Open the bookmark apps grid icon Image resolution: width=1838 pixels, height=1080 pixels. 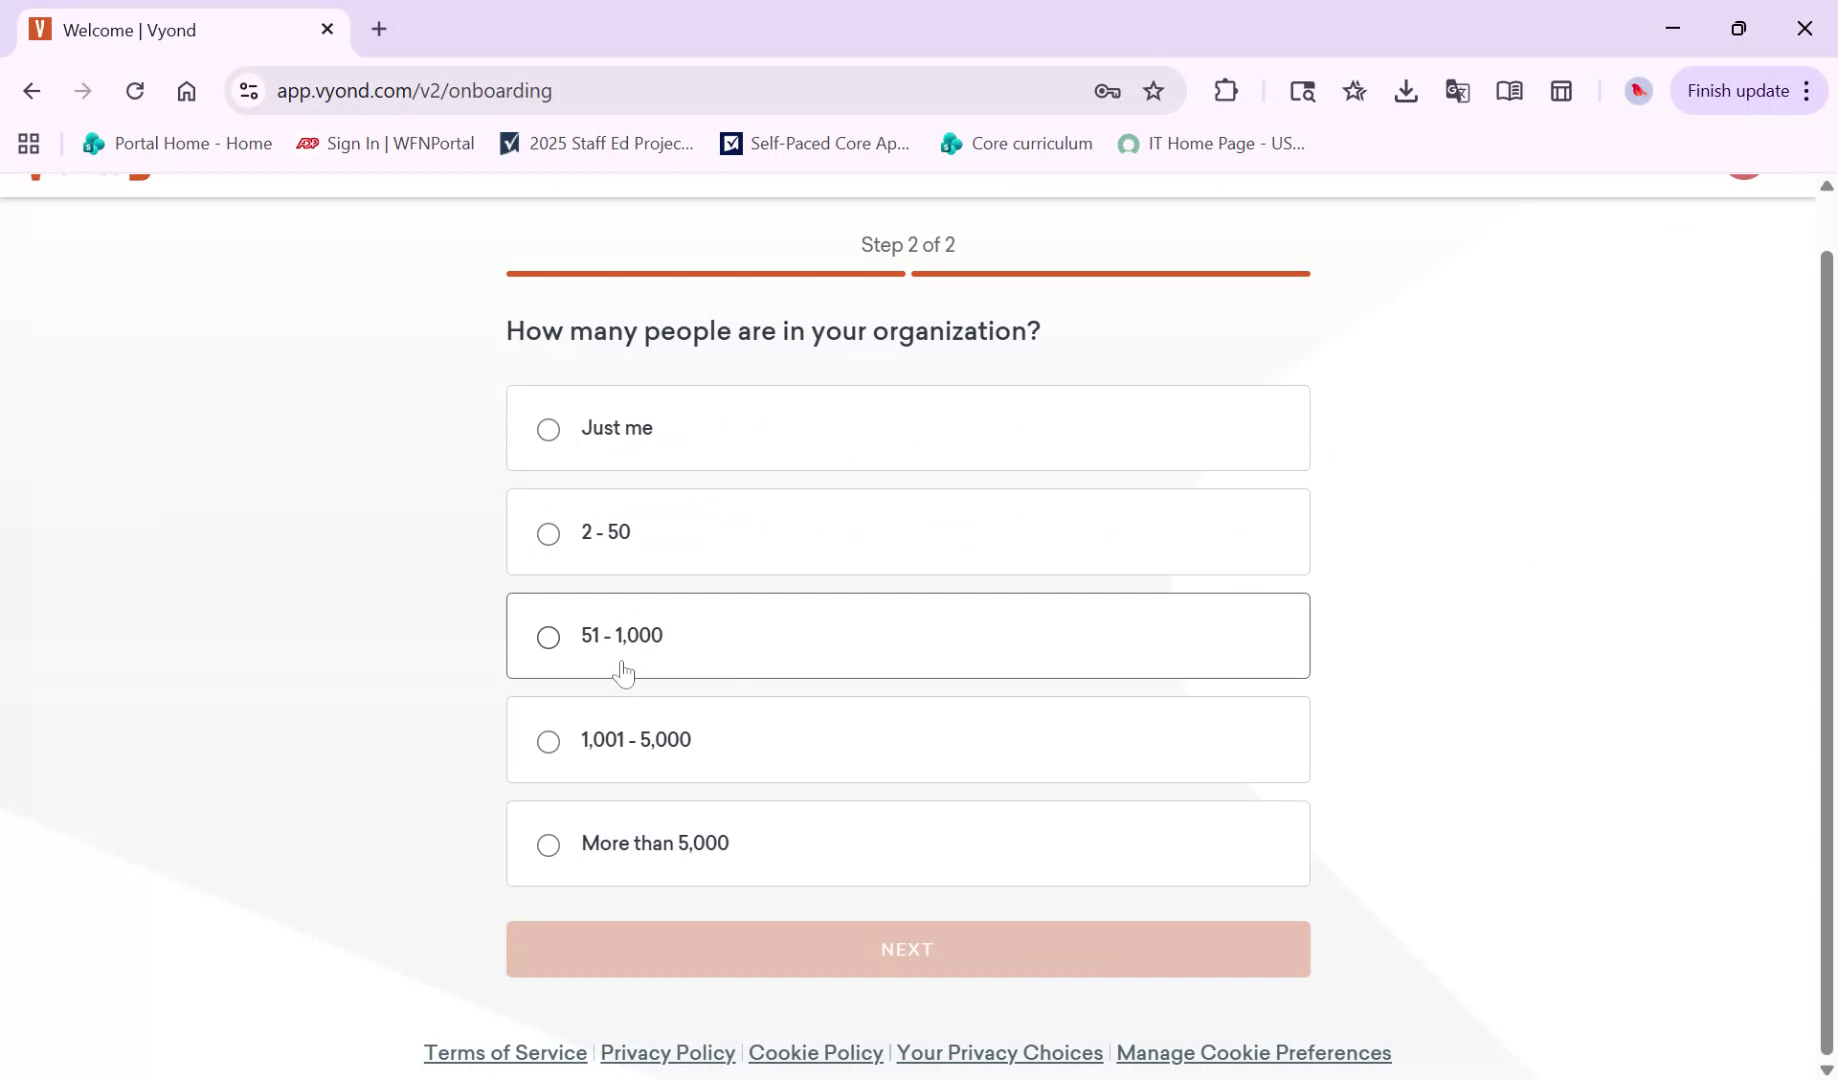(28, 143)
